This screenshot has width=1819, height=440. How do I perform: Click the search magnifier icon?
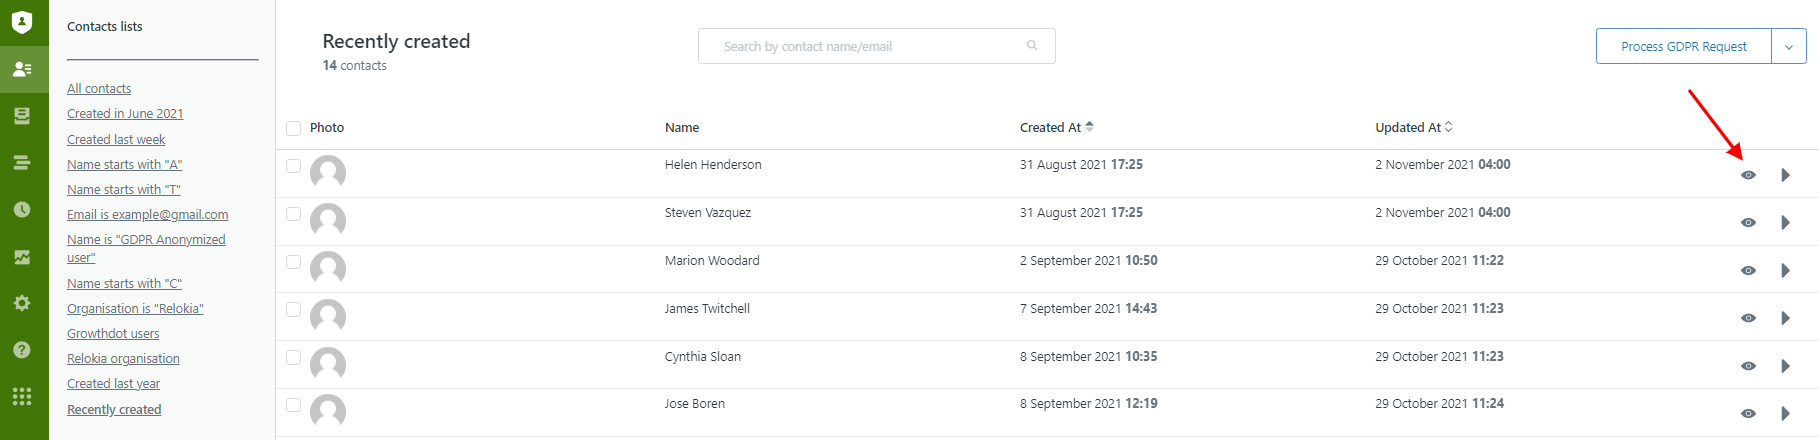tap(1032, 46)
